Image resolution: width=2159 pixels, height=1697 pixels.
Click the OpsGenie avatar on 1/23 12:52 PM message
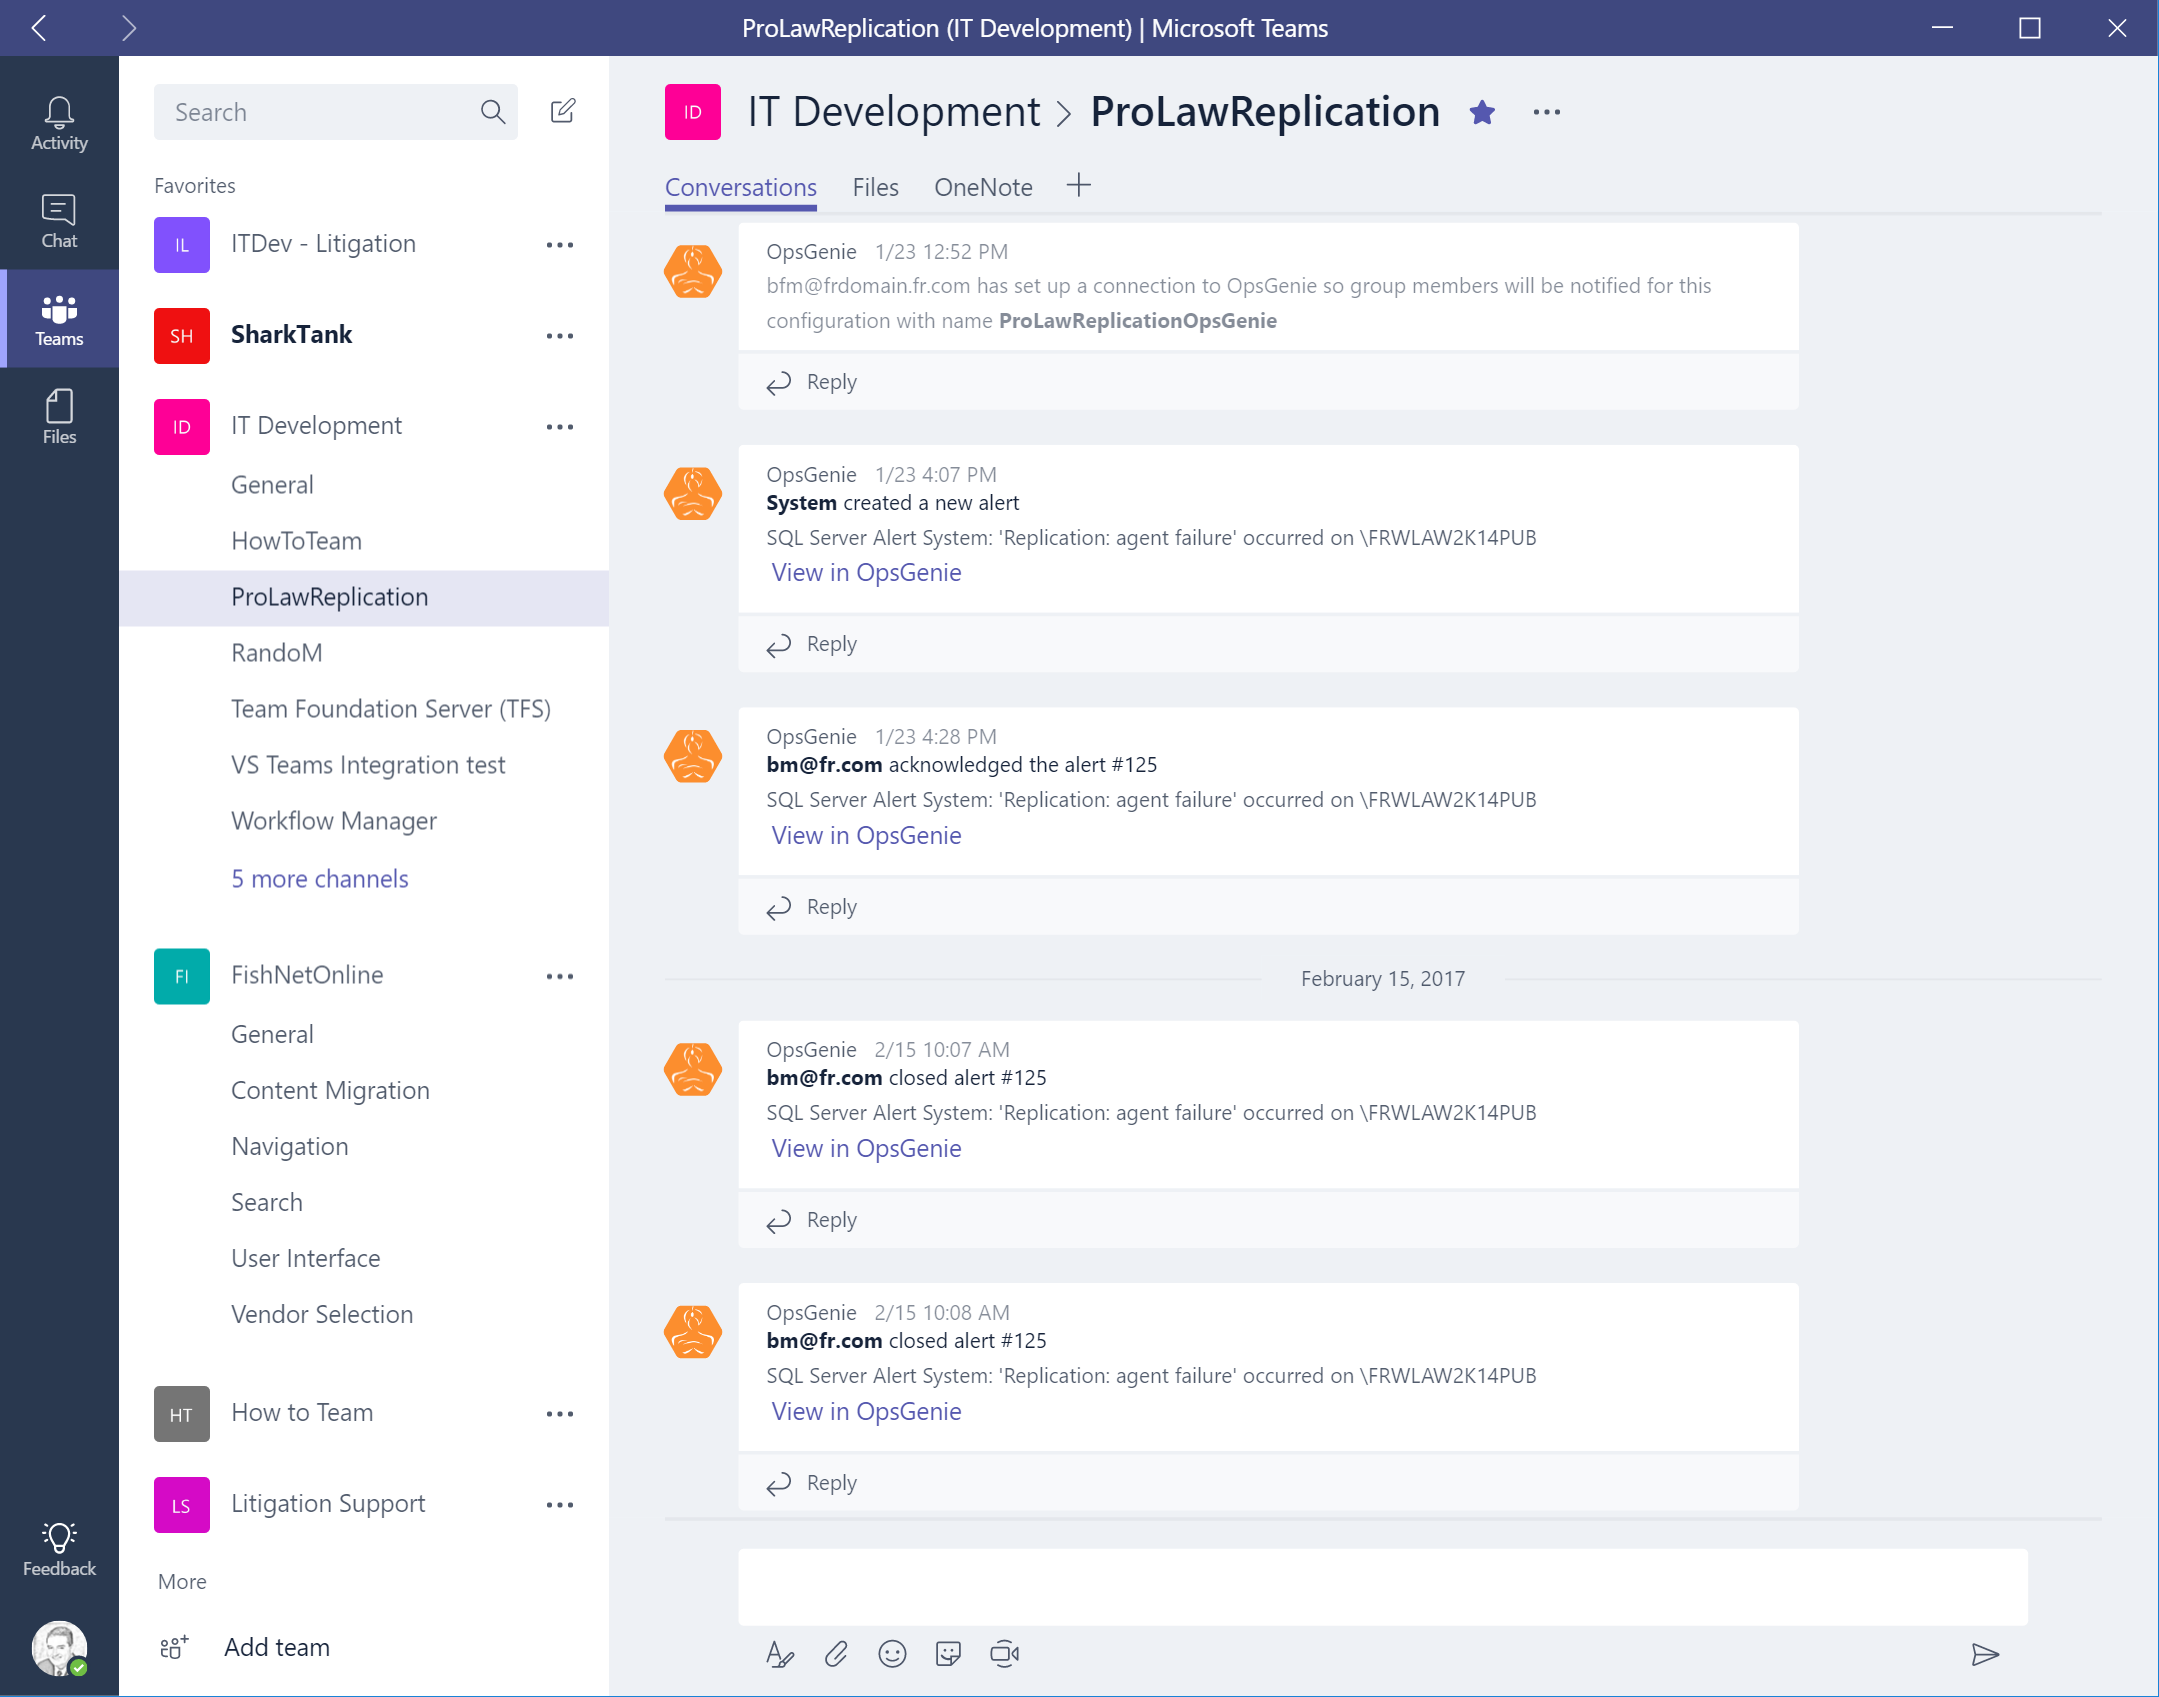tap(693, 271)
